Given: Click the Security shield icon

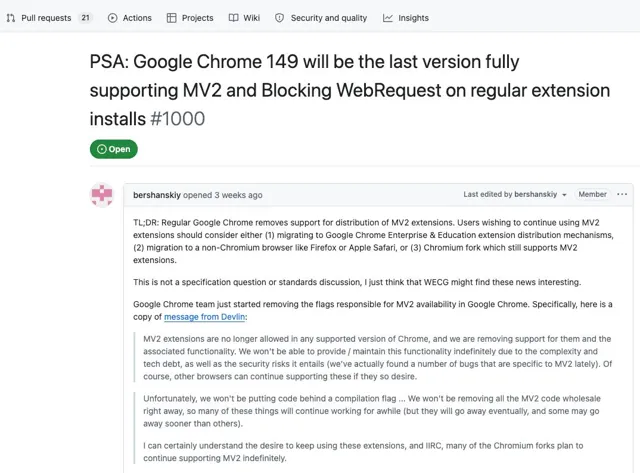Looking at the screenshot, I should 280,18.
